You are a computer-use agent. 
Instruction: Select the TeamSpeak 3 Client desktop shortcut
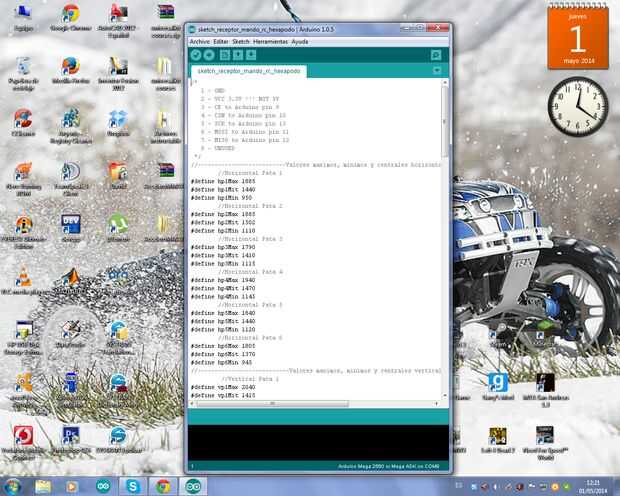(71, 179)
